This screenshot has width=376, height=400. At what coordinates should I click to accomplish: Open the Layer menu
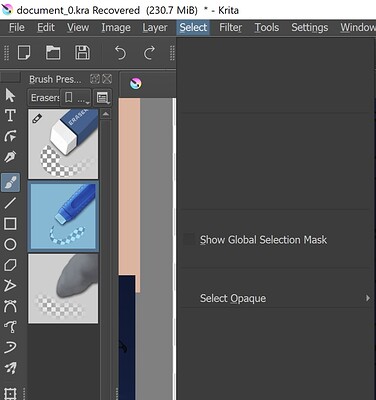pos(155,27)
